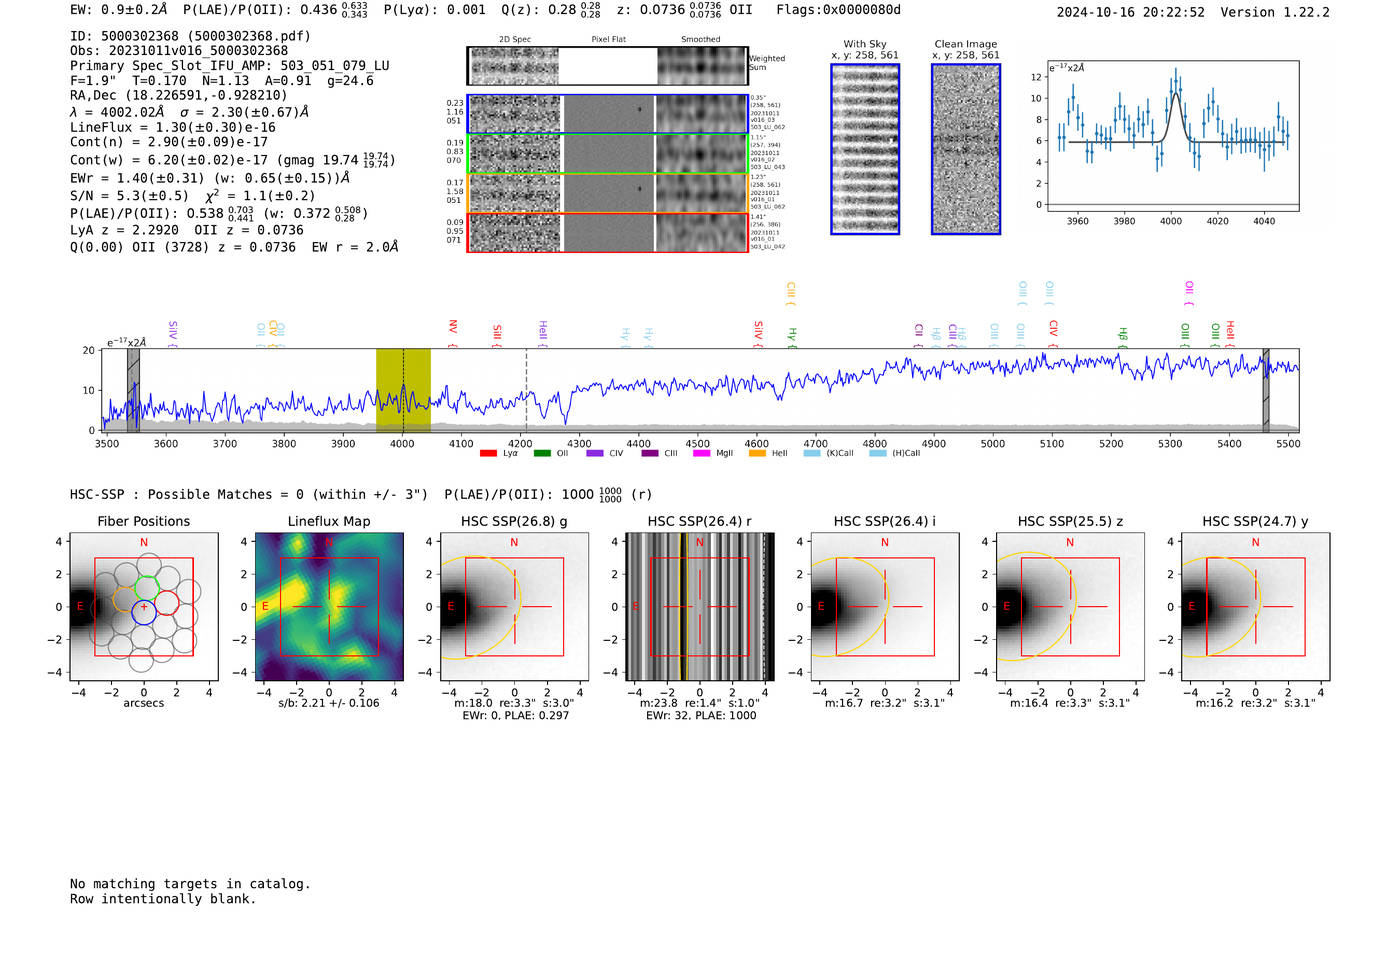1400x953 pixels.
Task: Click the gray hatched band near 5460 Å
Action: pos(1265,390)
